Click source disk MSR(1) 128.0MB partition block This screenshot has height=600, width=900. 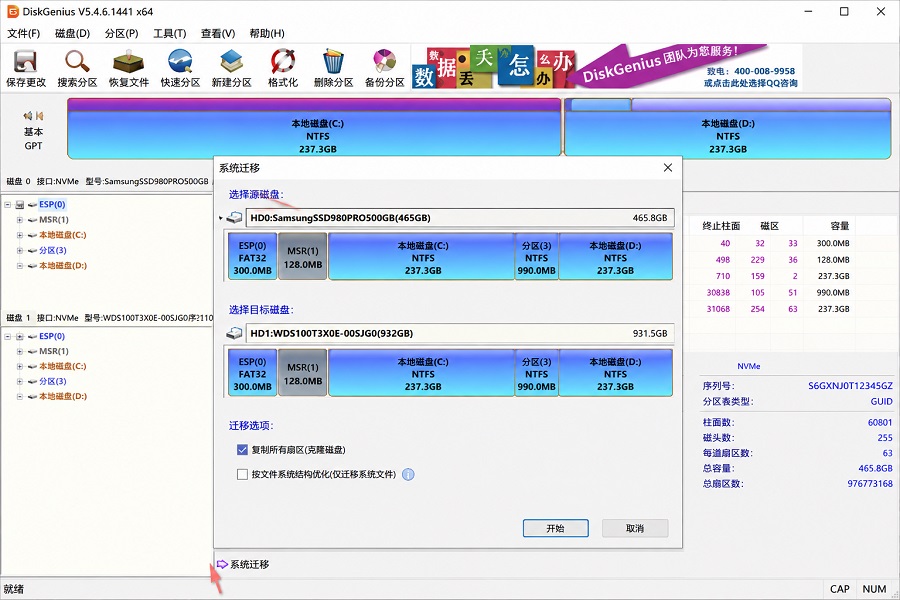pyautogui.click(x=302, y=257)
